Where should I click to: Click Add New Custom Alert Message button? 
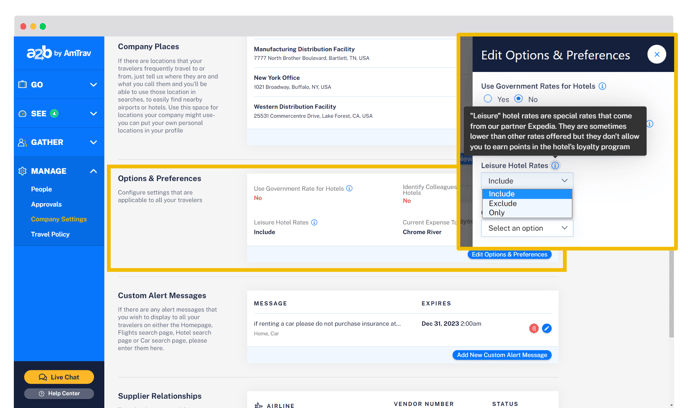[x=502, y=355]
